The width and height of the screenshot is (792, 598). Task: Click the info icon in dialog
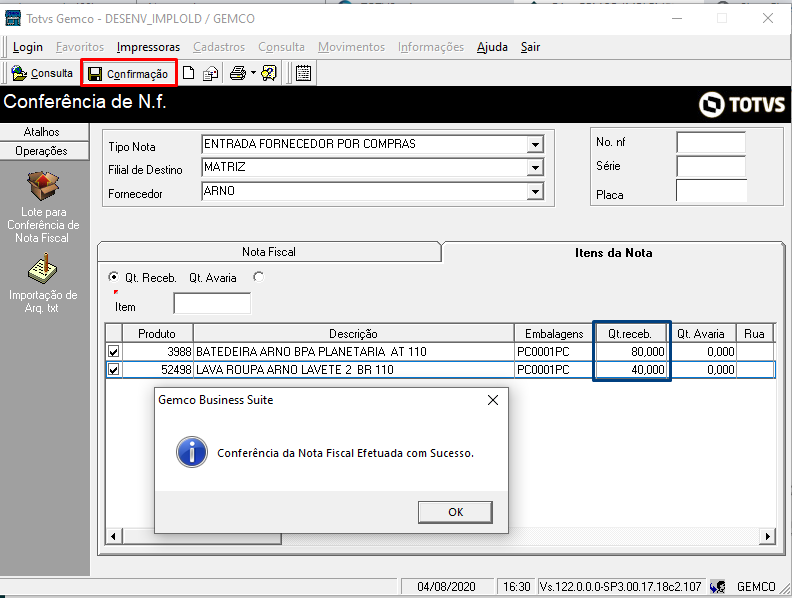click(191, 452)
